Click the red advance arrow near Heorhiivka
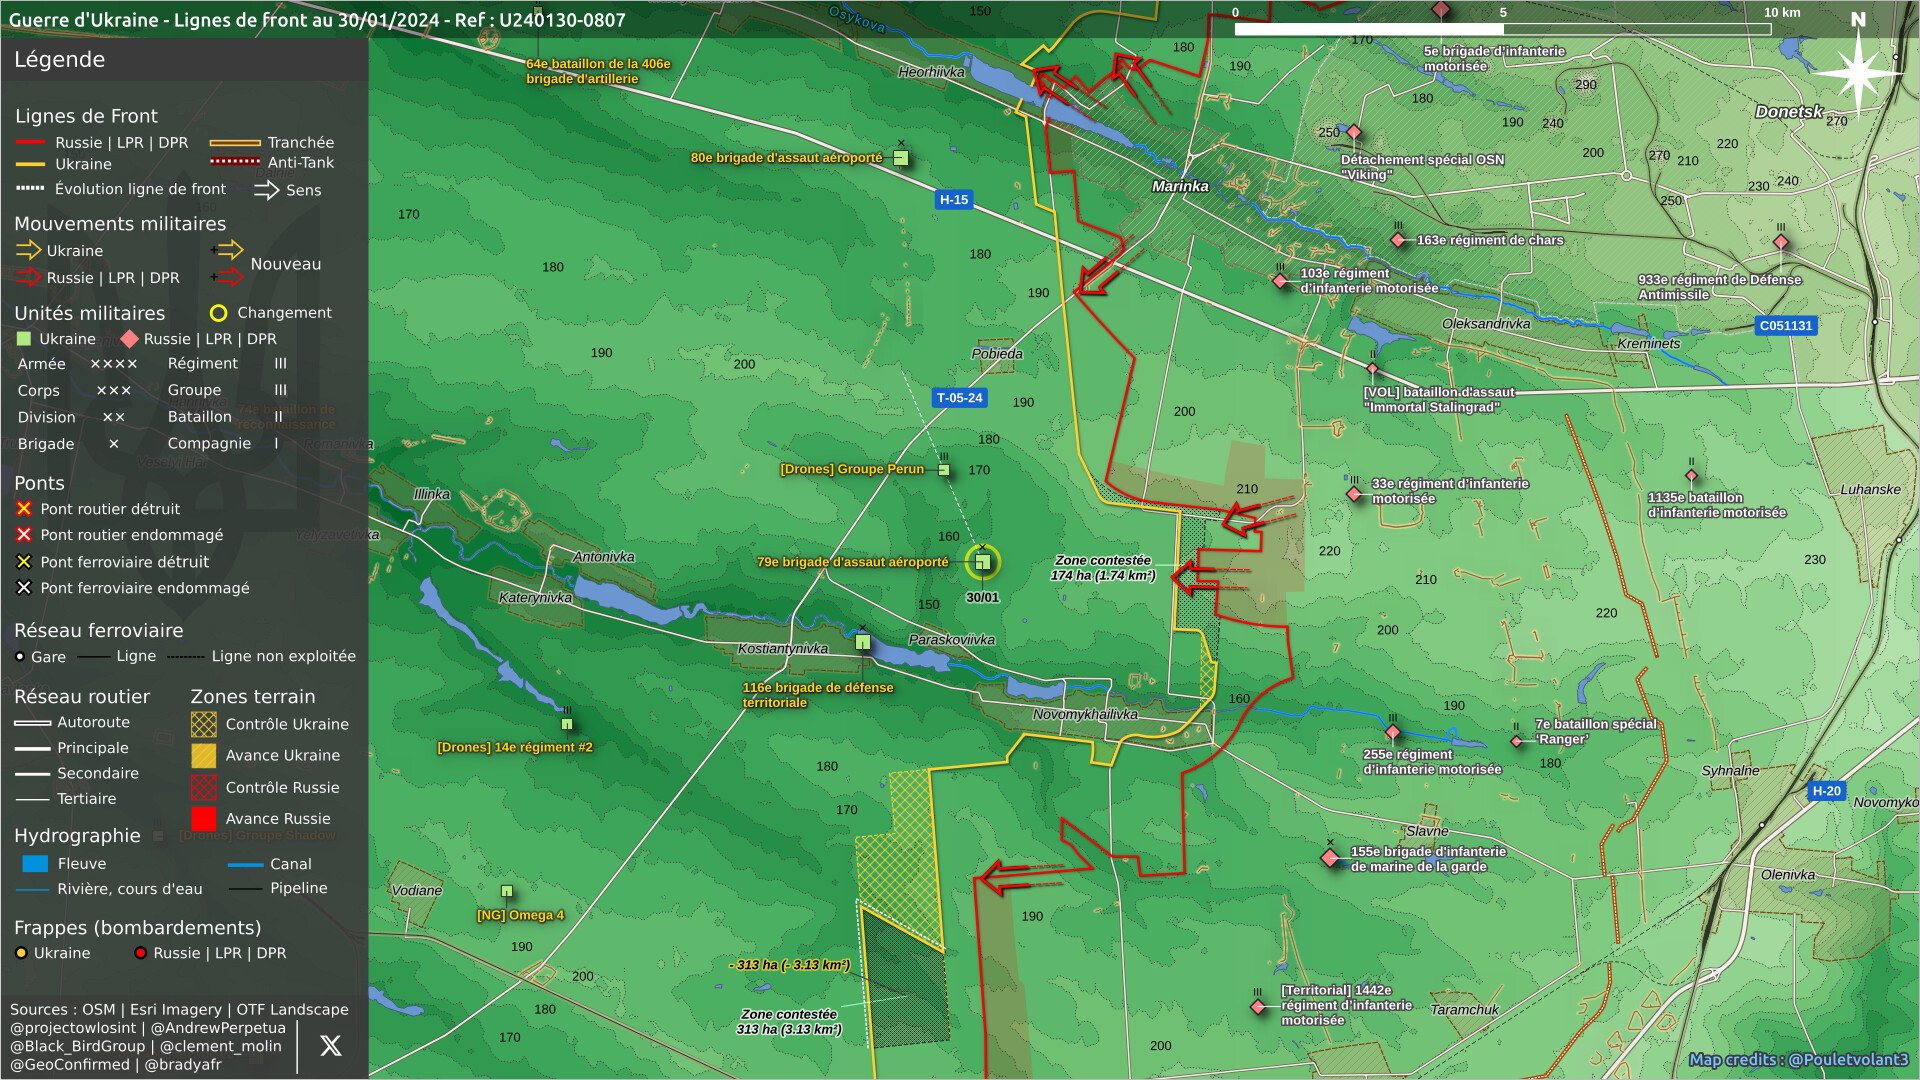1920x1080 pixels. coord(1058,82)
